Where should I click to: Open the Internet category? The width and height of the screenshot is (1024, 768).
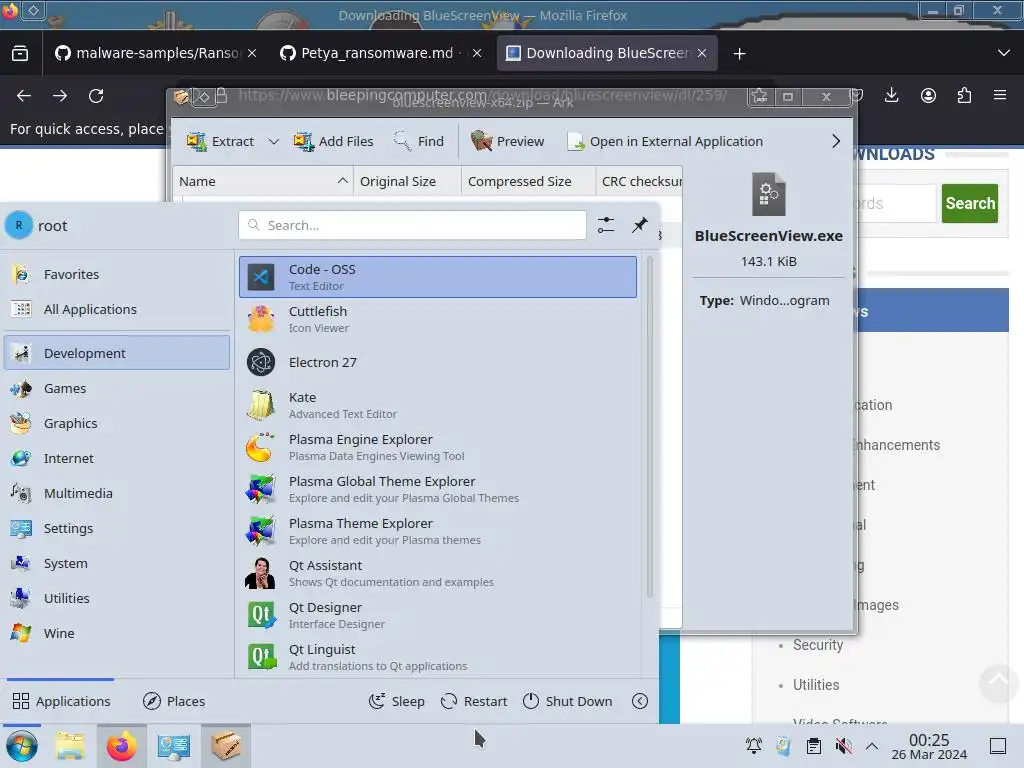pyautogui.click(x=117, y=458)
